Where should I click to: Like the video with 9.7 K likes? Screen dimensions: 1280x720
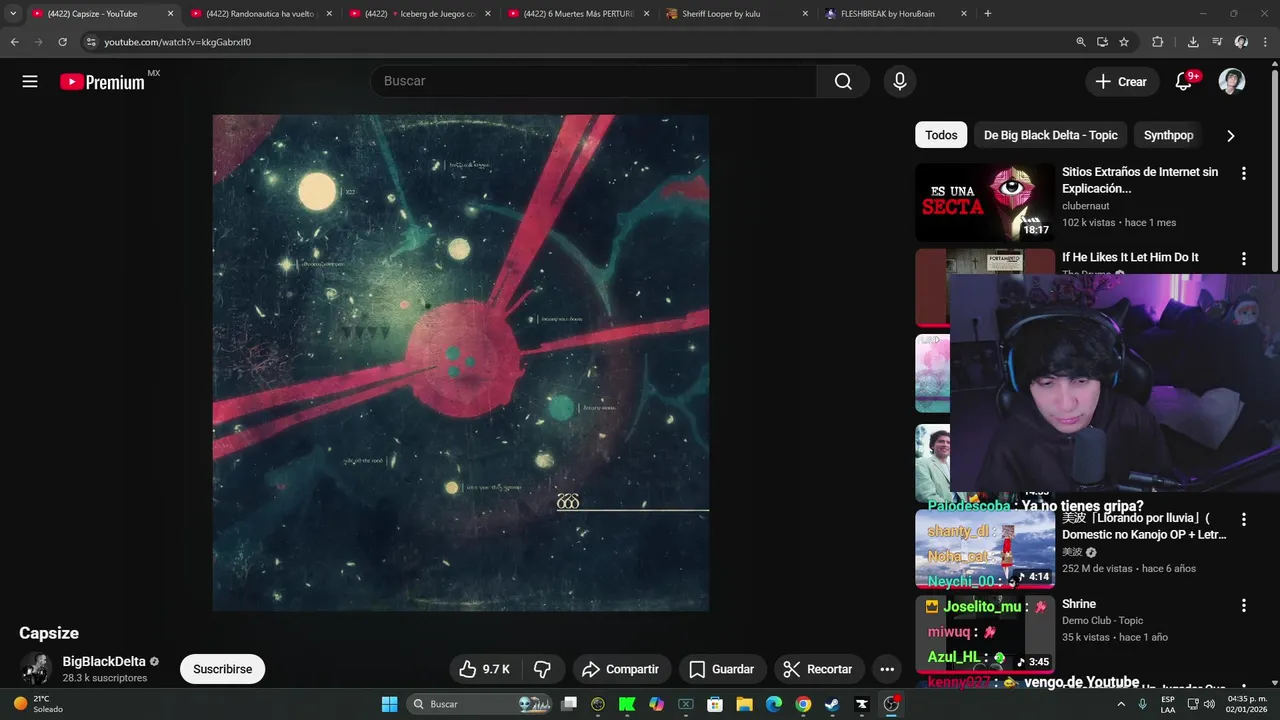[x=485, y=669]
